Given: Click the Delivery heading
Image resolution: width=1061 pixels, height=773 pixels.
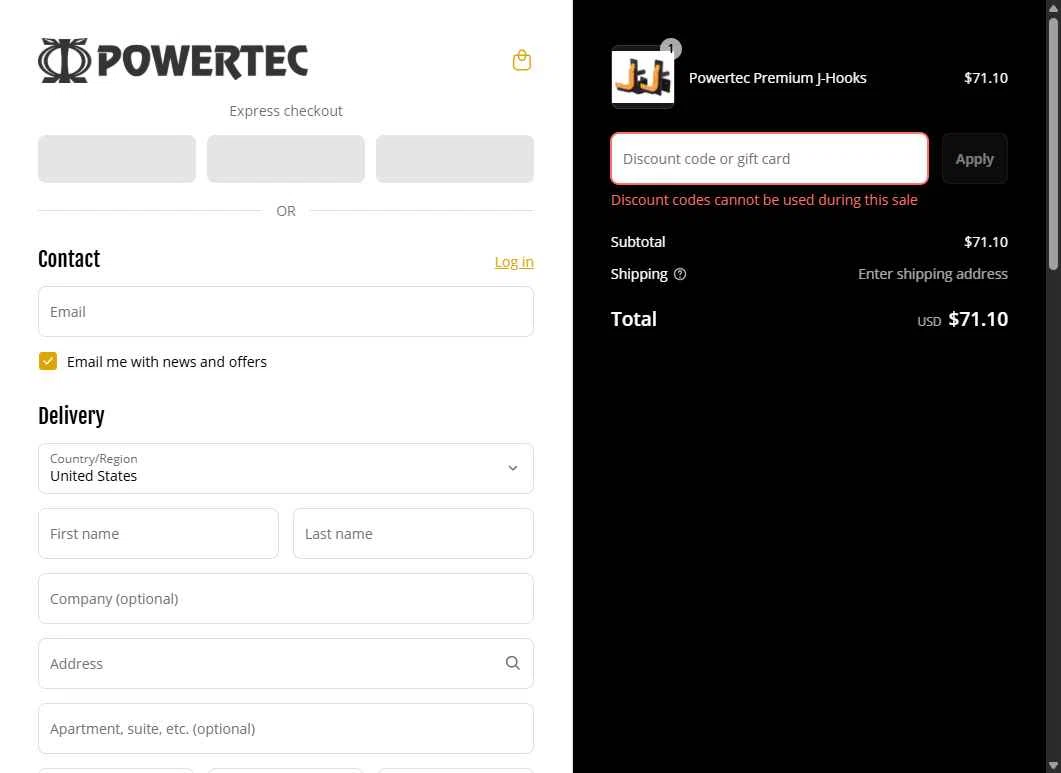Looking at the screenshot, I should pos(72,416).
